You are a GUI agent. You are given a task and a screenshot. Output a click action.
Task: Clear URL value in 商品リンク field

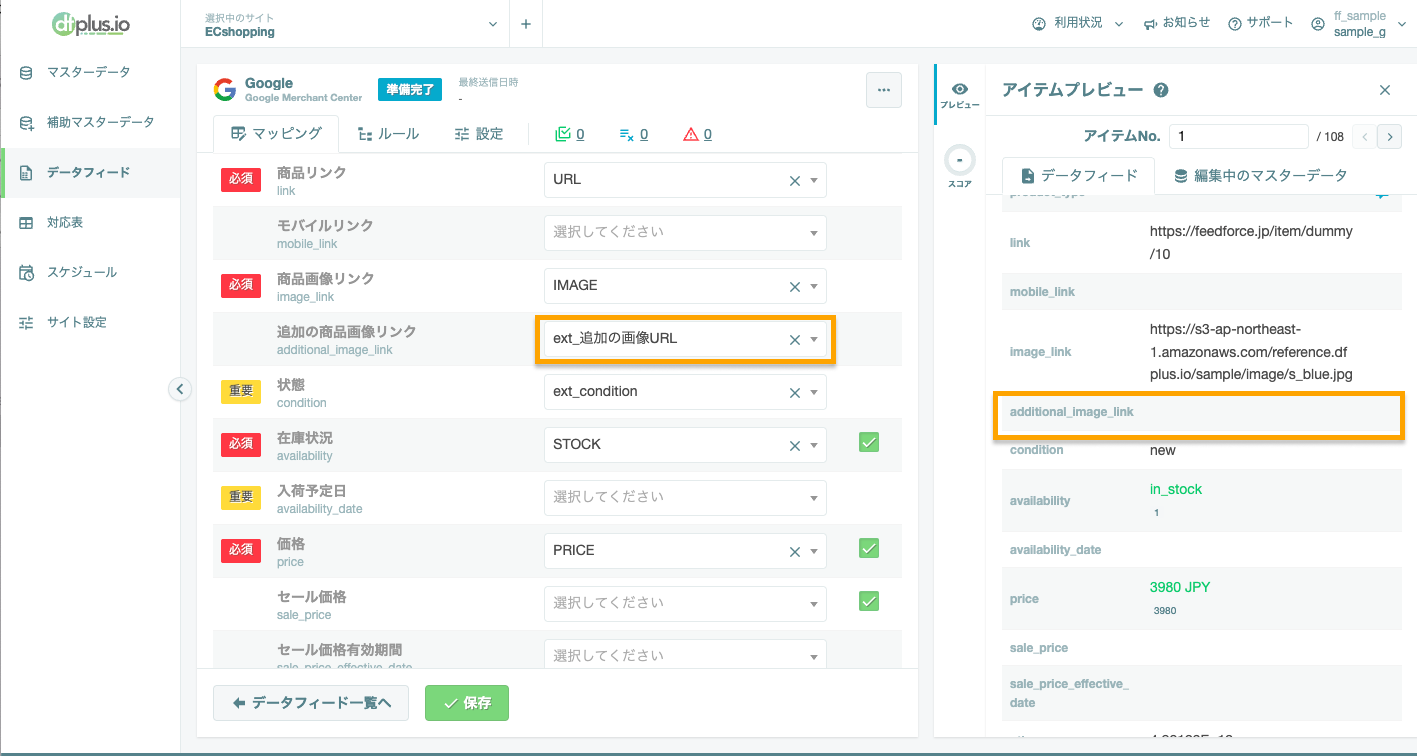pos(795,180)
